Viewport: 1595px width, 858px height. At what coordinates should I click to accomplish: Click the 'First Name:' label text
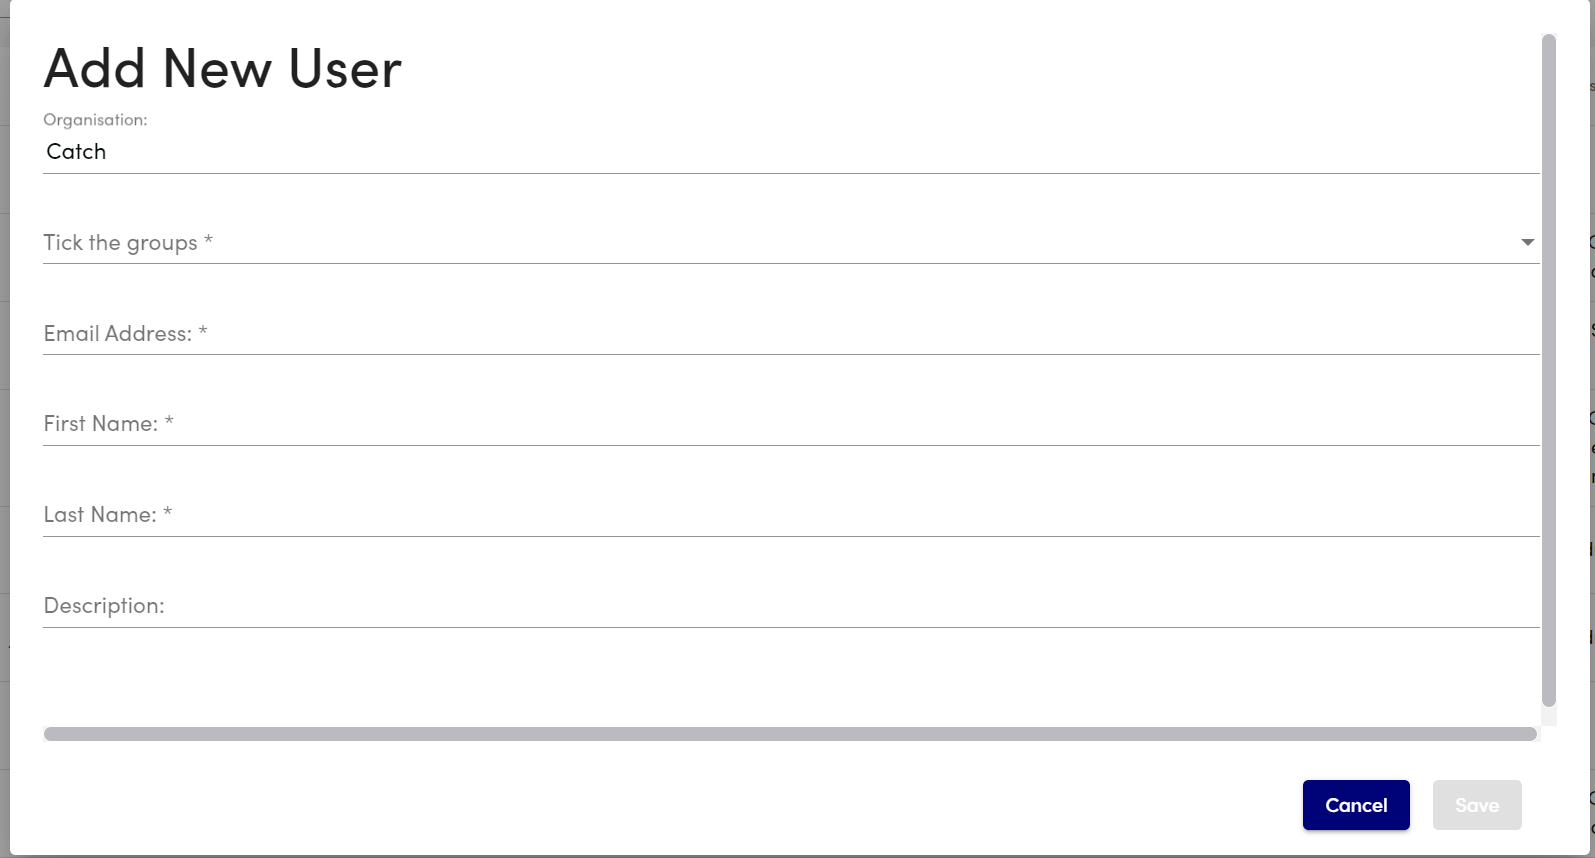coord(100,424)
